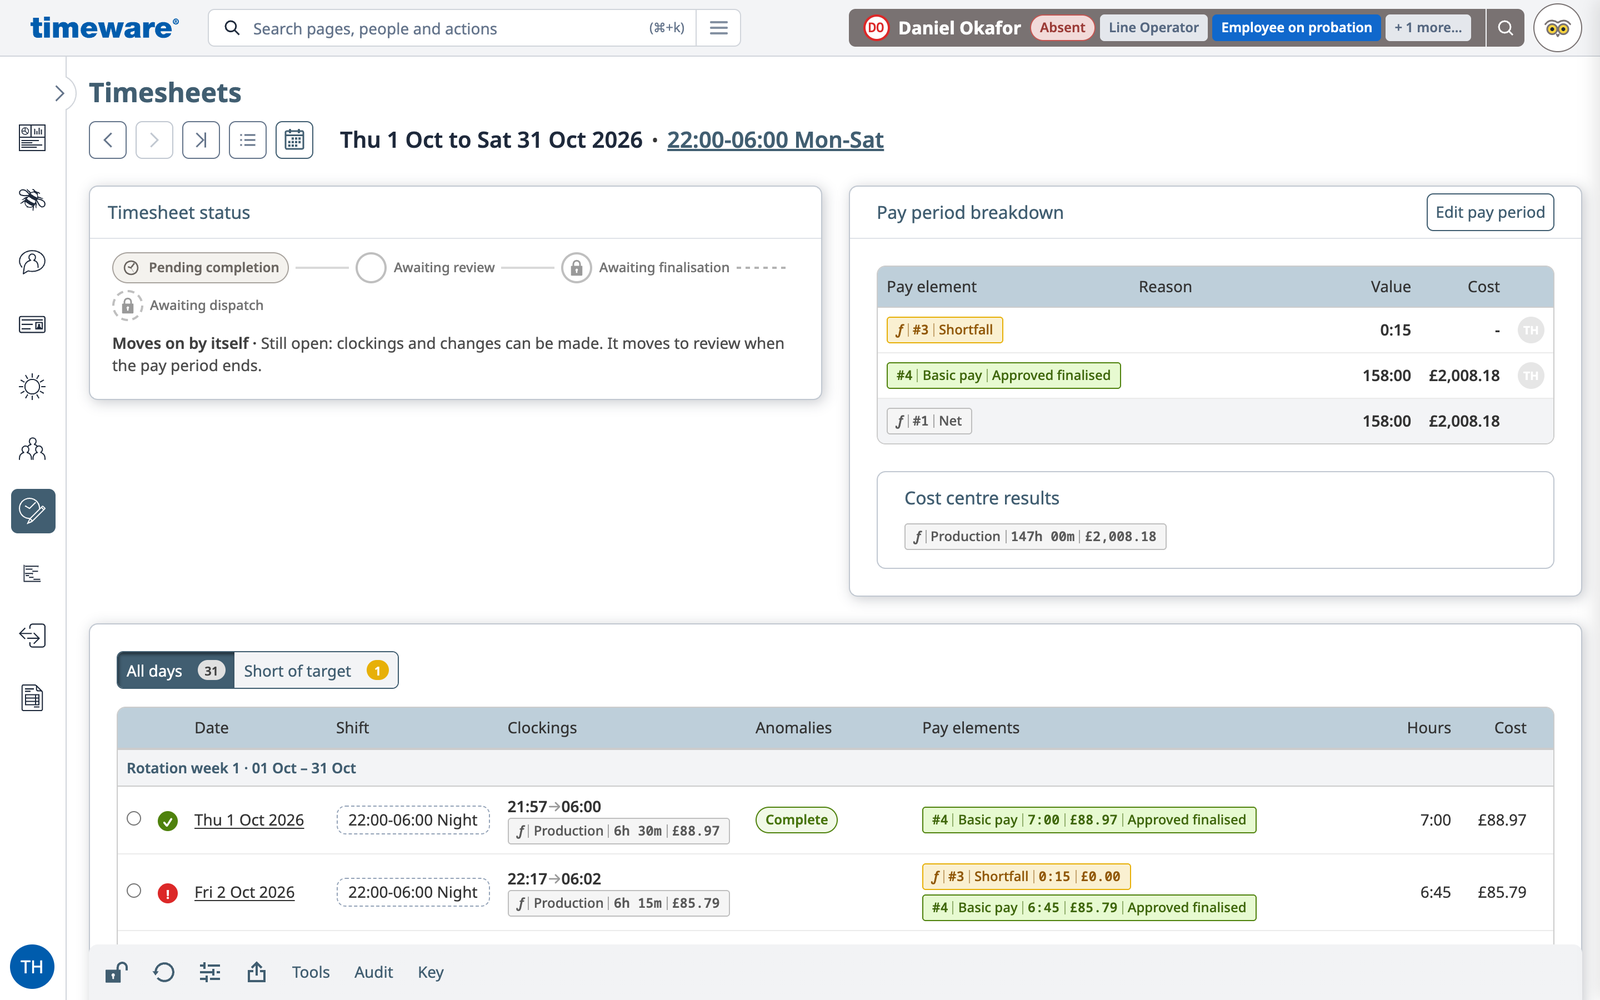Click the refresh toolbar icon
This screenshot has width=1600, height=1000.
(x=164, y=972)
